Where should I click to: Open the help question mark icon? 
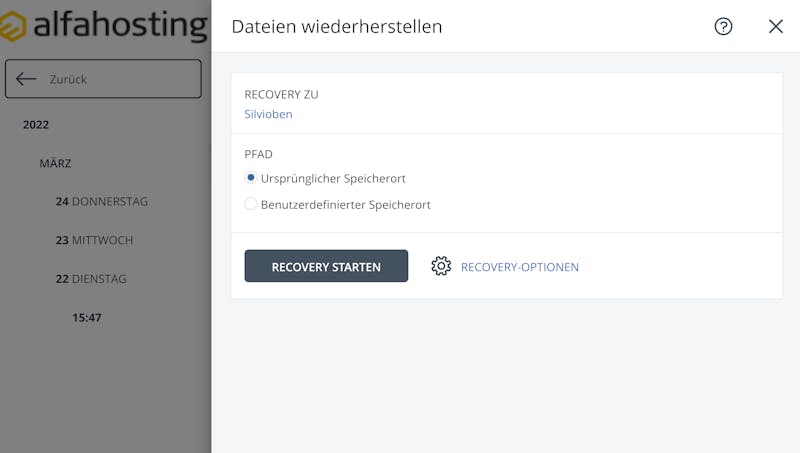[x=723, y=27]
